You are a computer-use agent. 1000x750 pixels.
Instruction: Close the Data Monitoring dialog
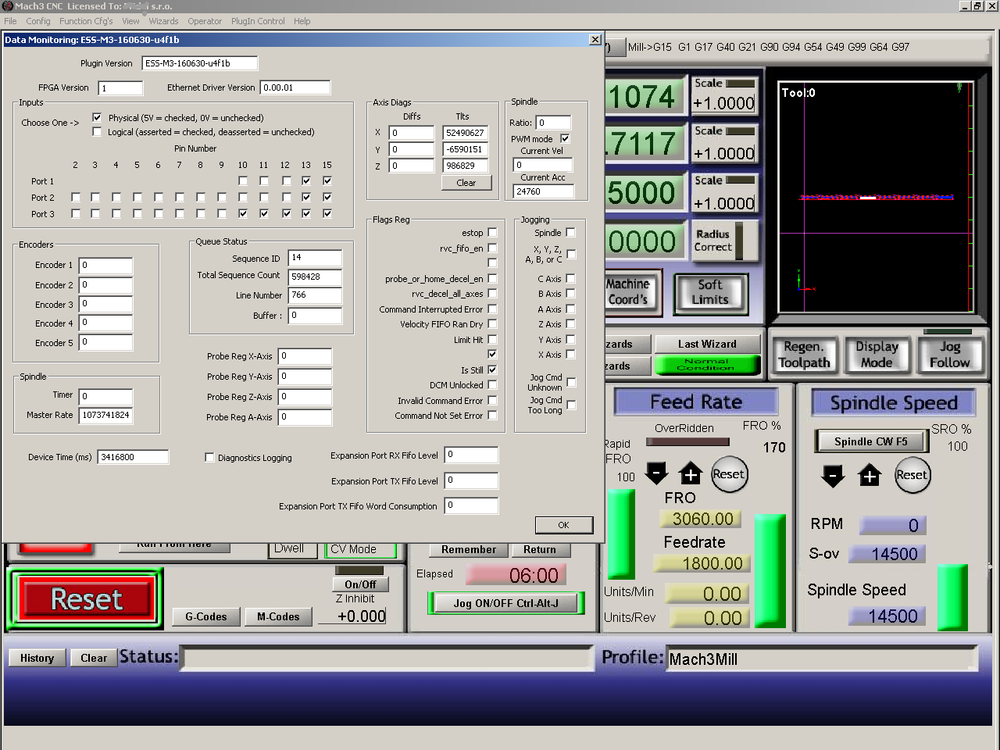[x=595, y=40]
